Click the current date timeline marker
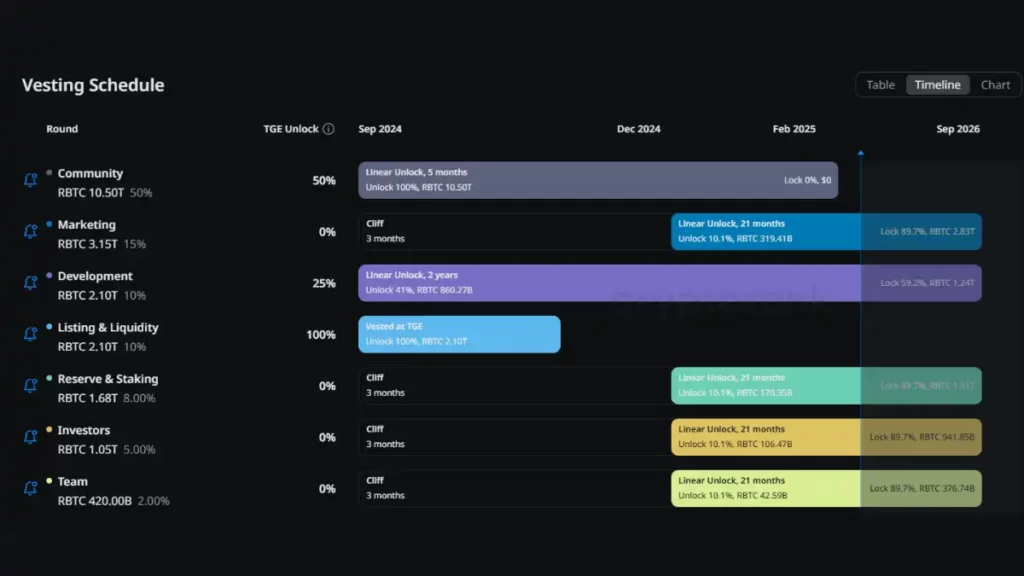 click(x=860, y=154)
